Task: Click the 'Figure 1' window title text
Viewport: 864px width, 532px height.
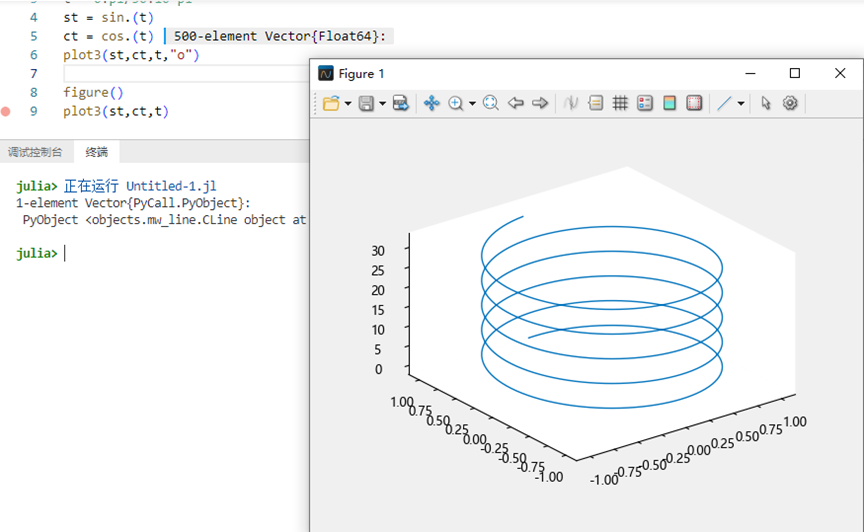Action: tap(361, 74)
